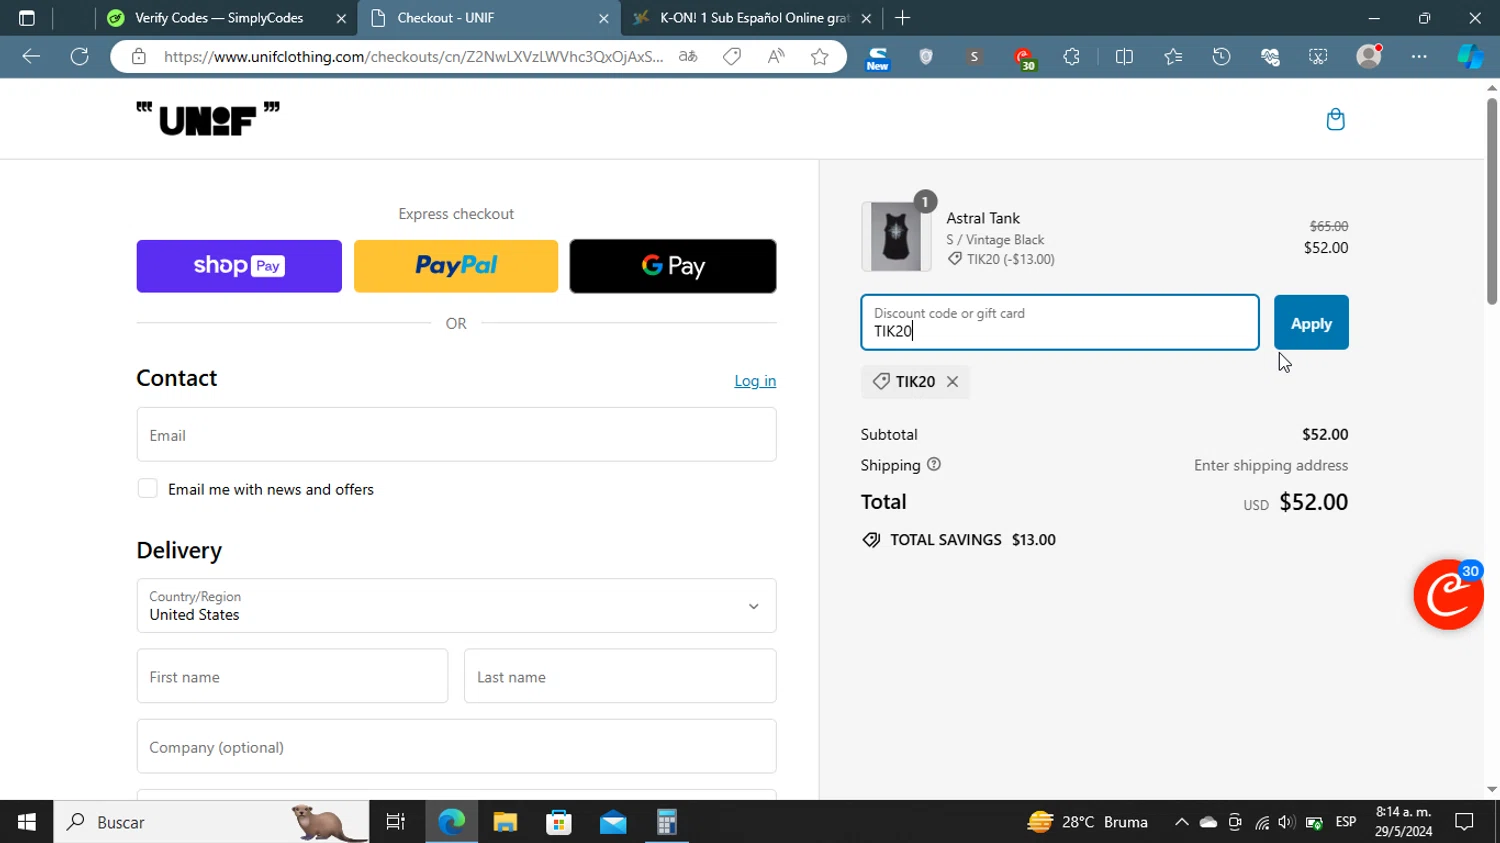Open the tab actions menu icon
This screenshot has width=1500, height=843.
click(27, 18)
